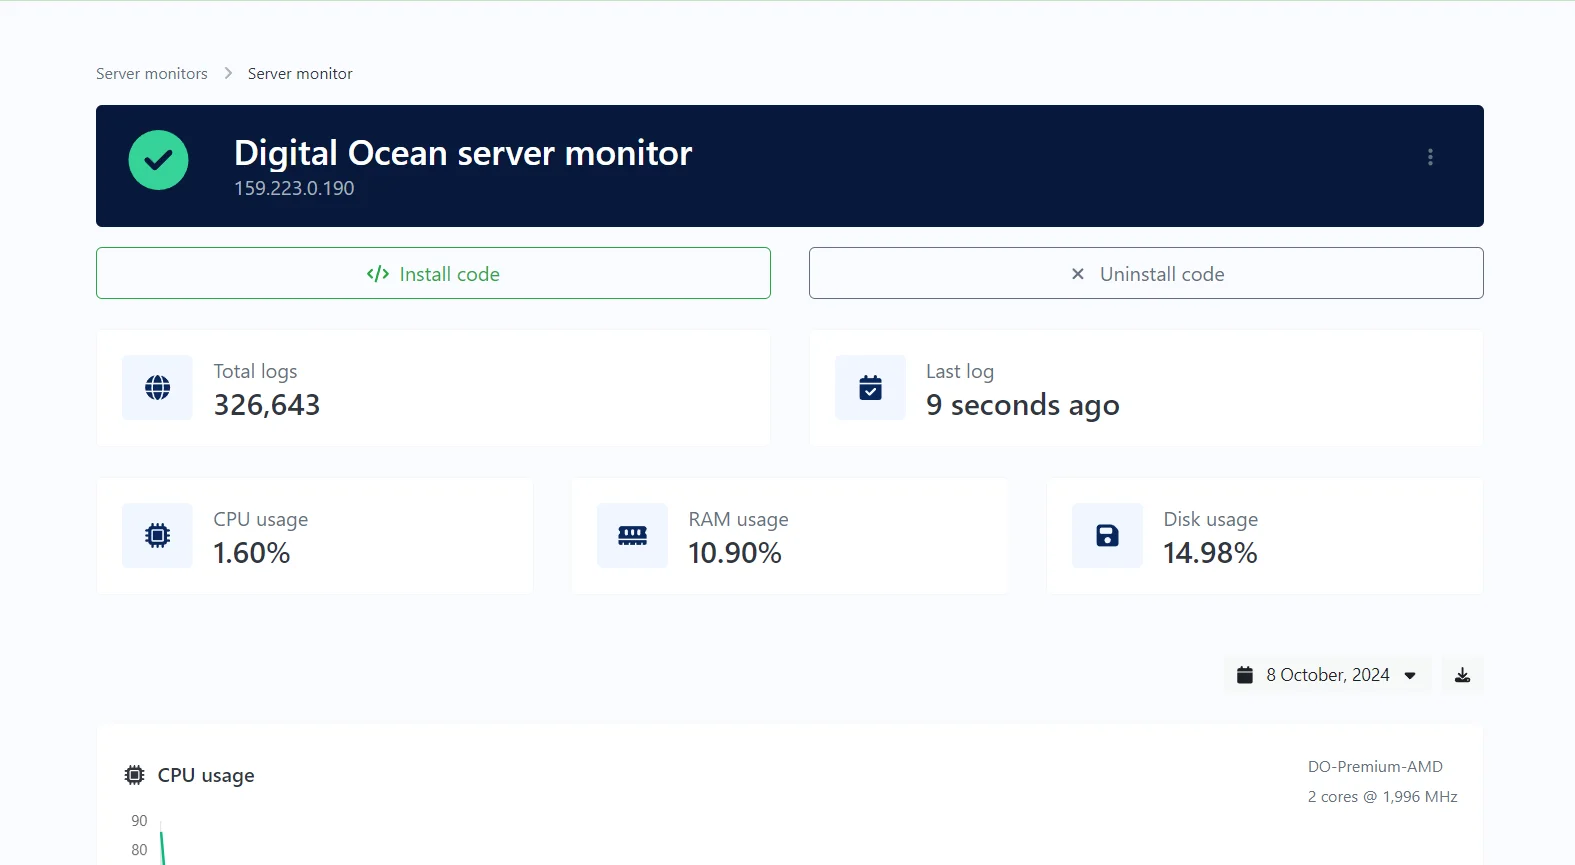Click the CPU chip icon in CPU usage card
The image size is (1575, 865).
(x=157, y=536)
